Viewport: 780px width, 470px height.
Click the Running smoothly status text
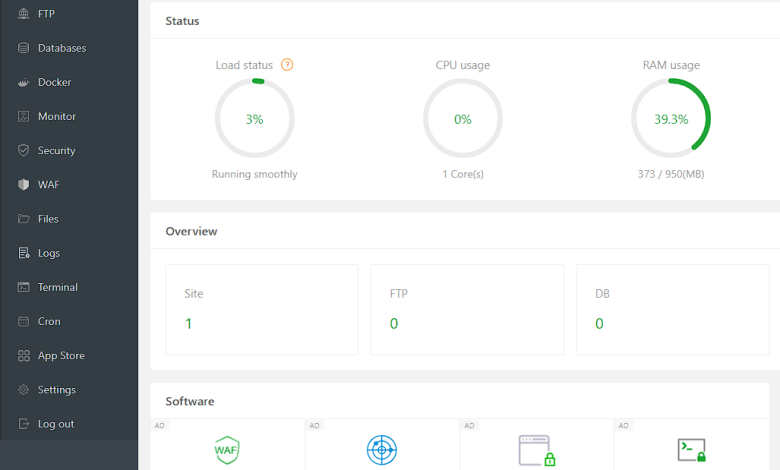255,174
